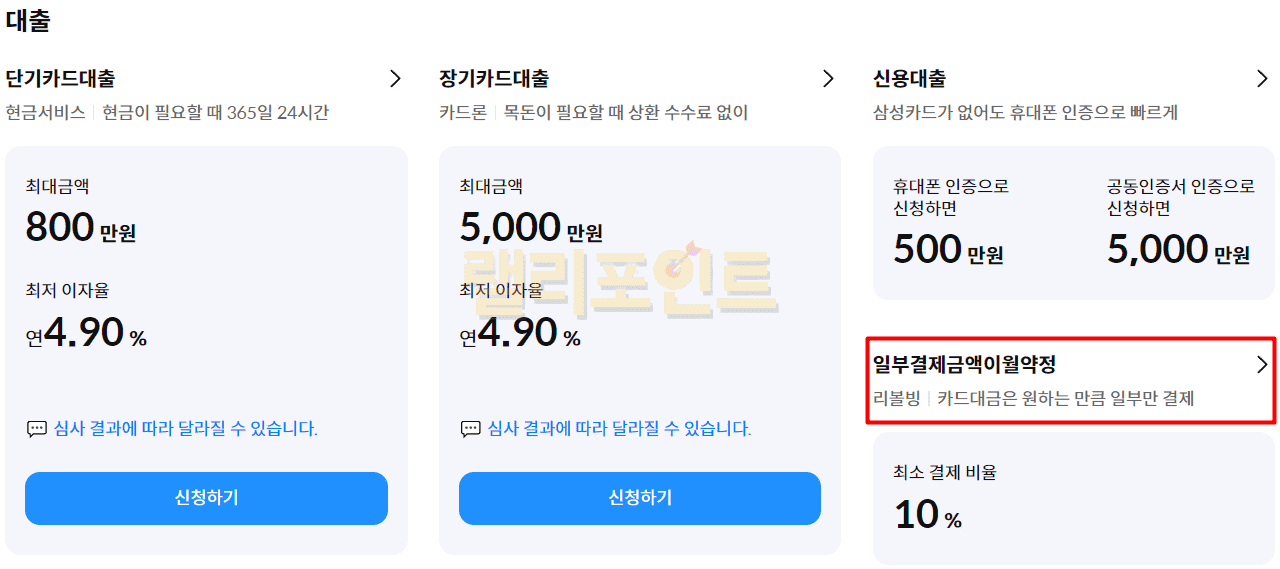Go to the 신용대출 heading
1280x569 pixels.
909,78
